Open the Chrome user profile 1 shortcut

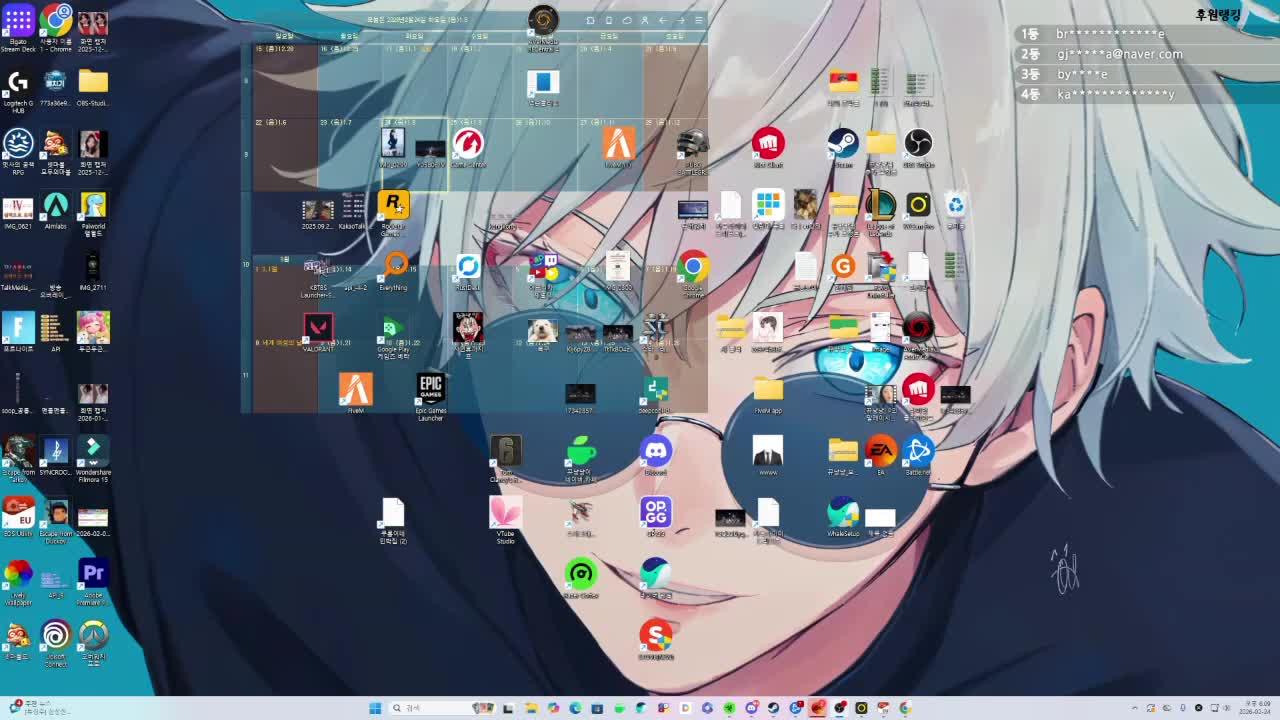[x=55, y=29]
